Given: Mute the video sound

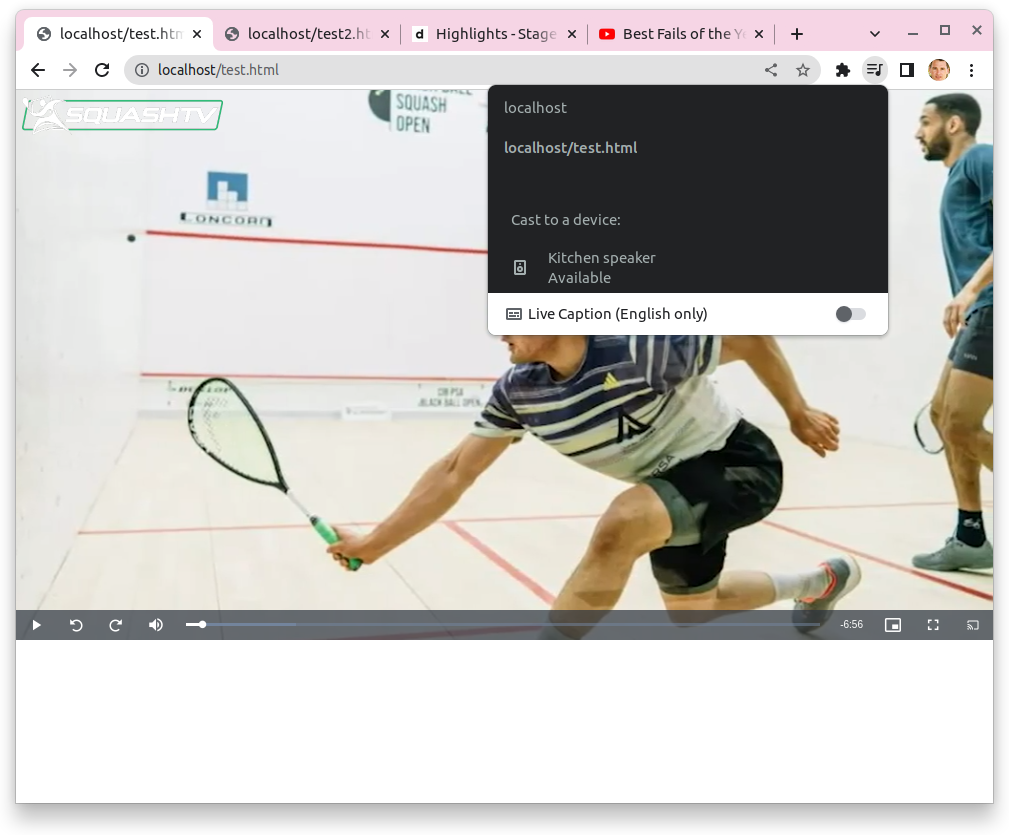Looking at the screenshot, I should pos(155,624).
